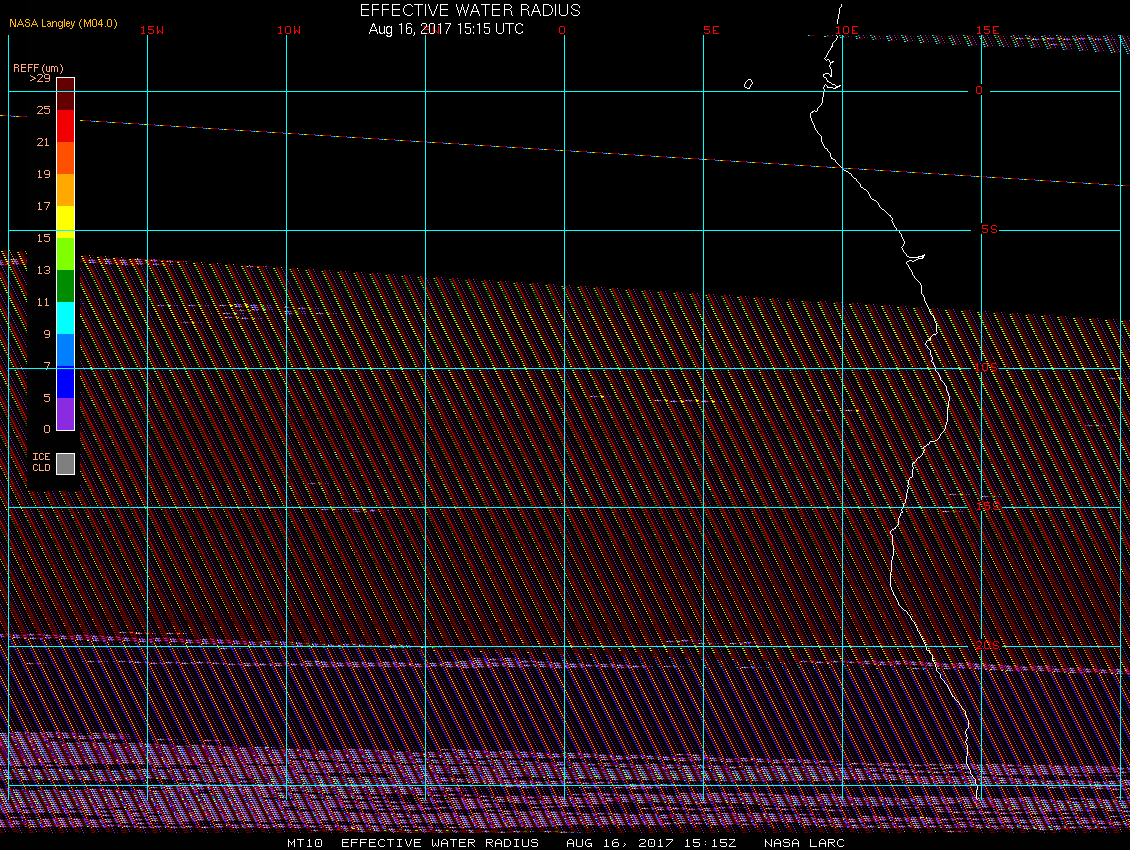Click the legend value 25

[x=44, y=110]
